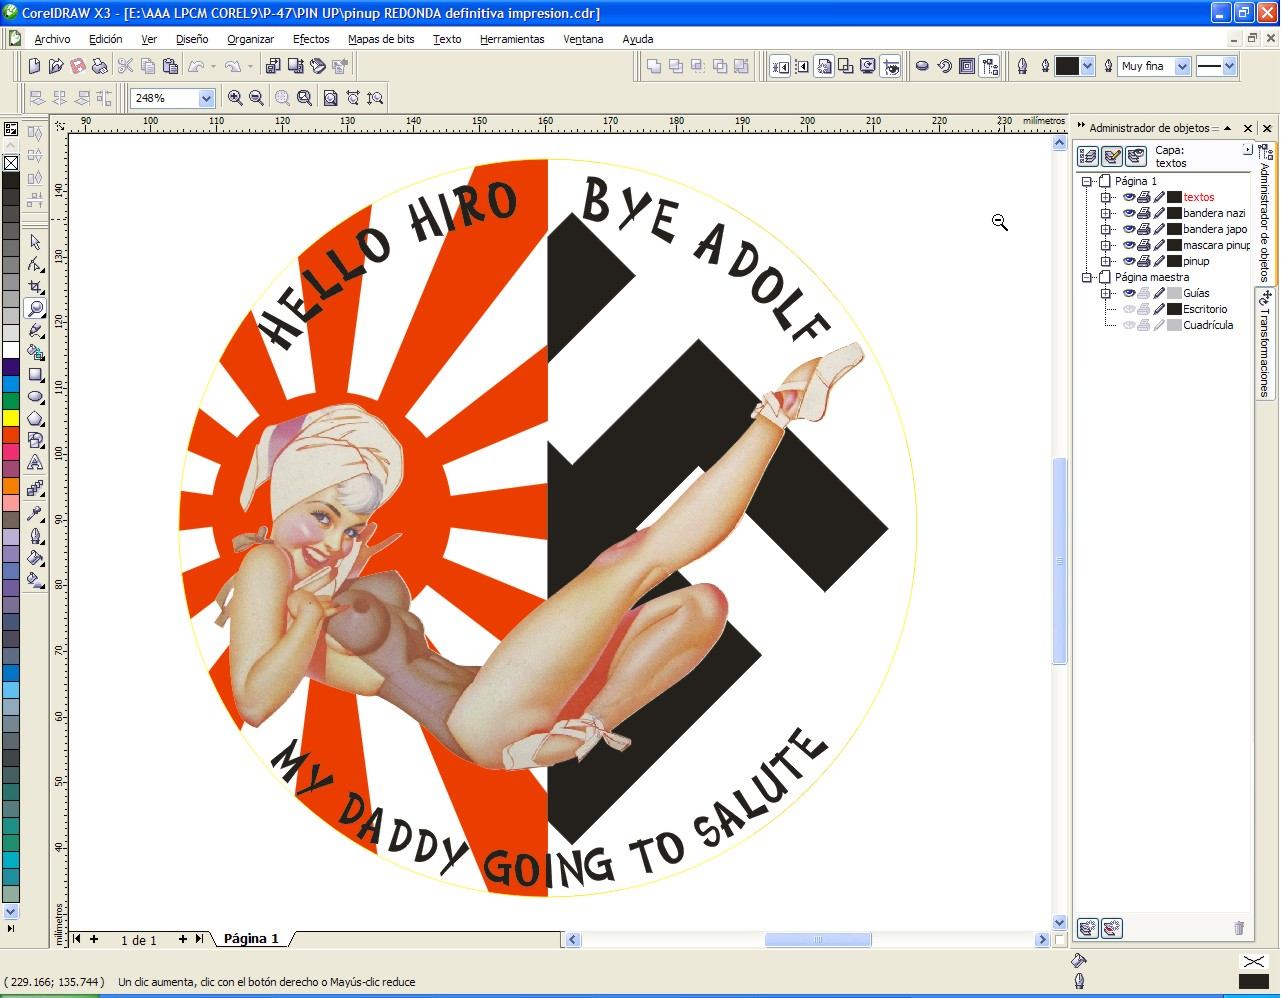
Task: Expand the bandera nazi layer node
Action: coord(1106,213)
